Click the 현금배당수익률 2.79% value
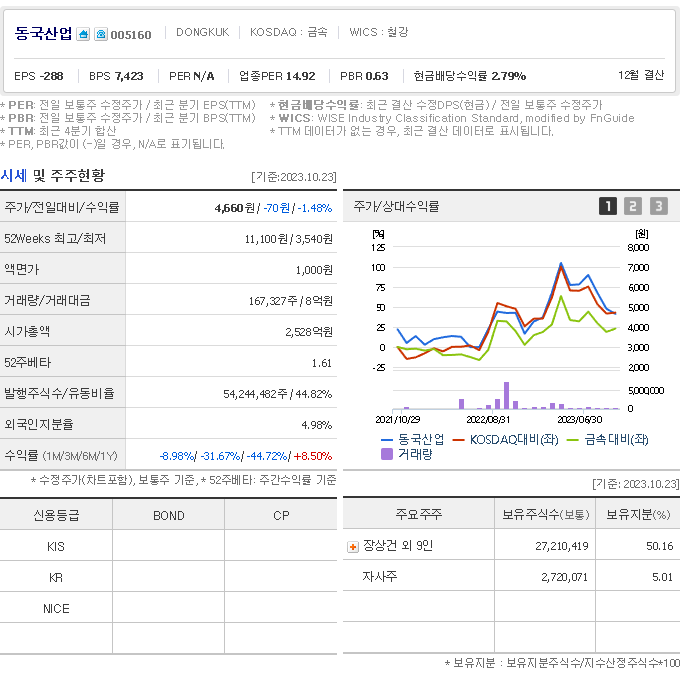The image size is (686, 673). coord(508,76)
